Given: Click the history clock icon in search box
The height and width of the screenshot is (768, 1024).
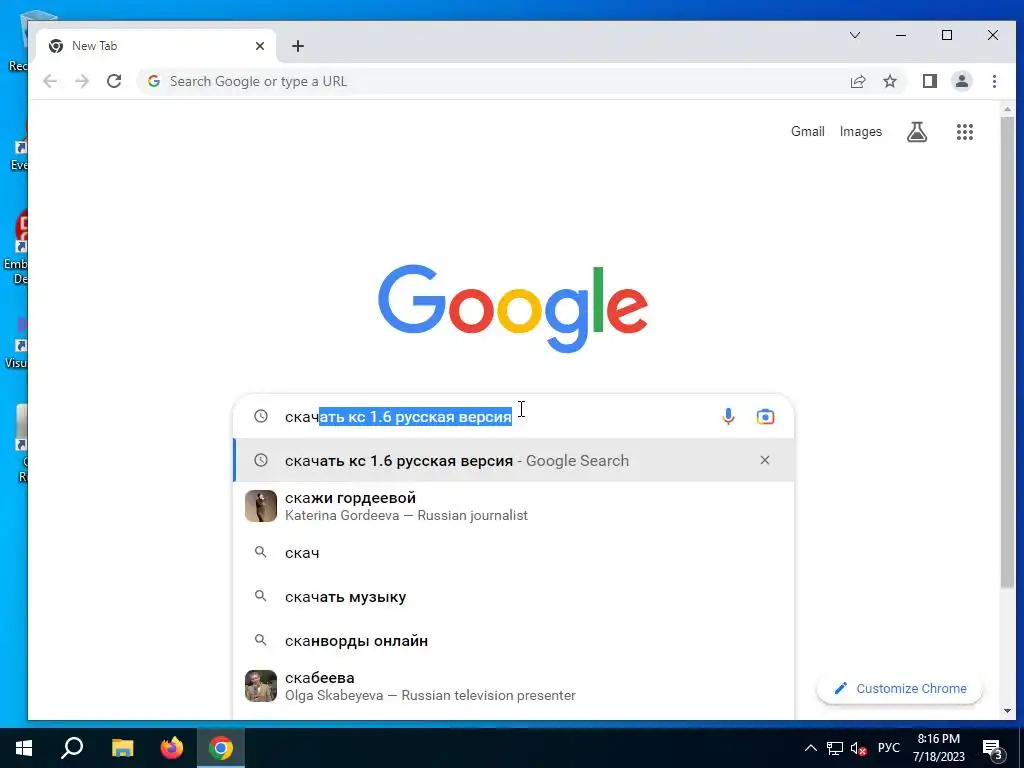Looking at the screenshot, I should tap(261, 416).
